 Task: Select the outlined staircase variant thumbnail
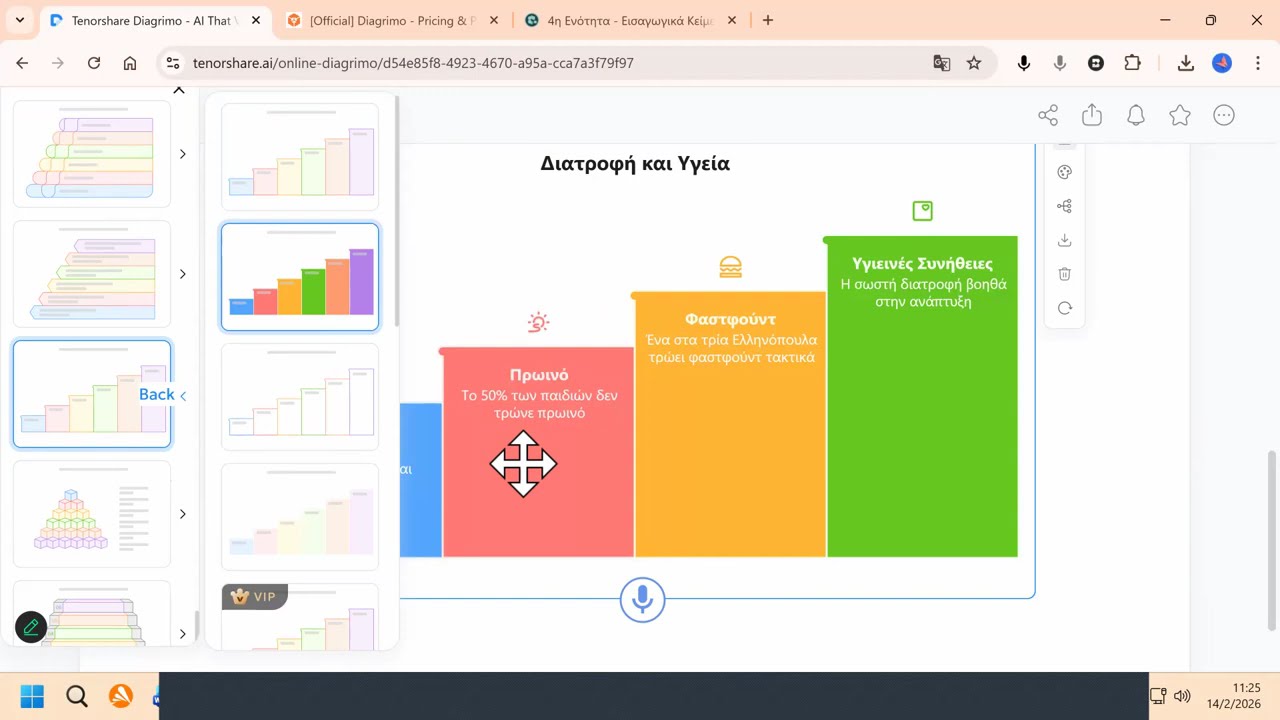(300, 397)
